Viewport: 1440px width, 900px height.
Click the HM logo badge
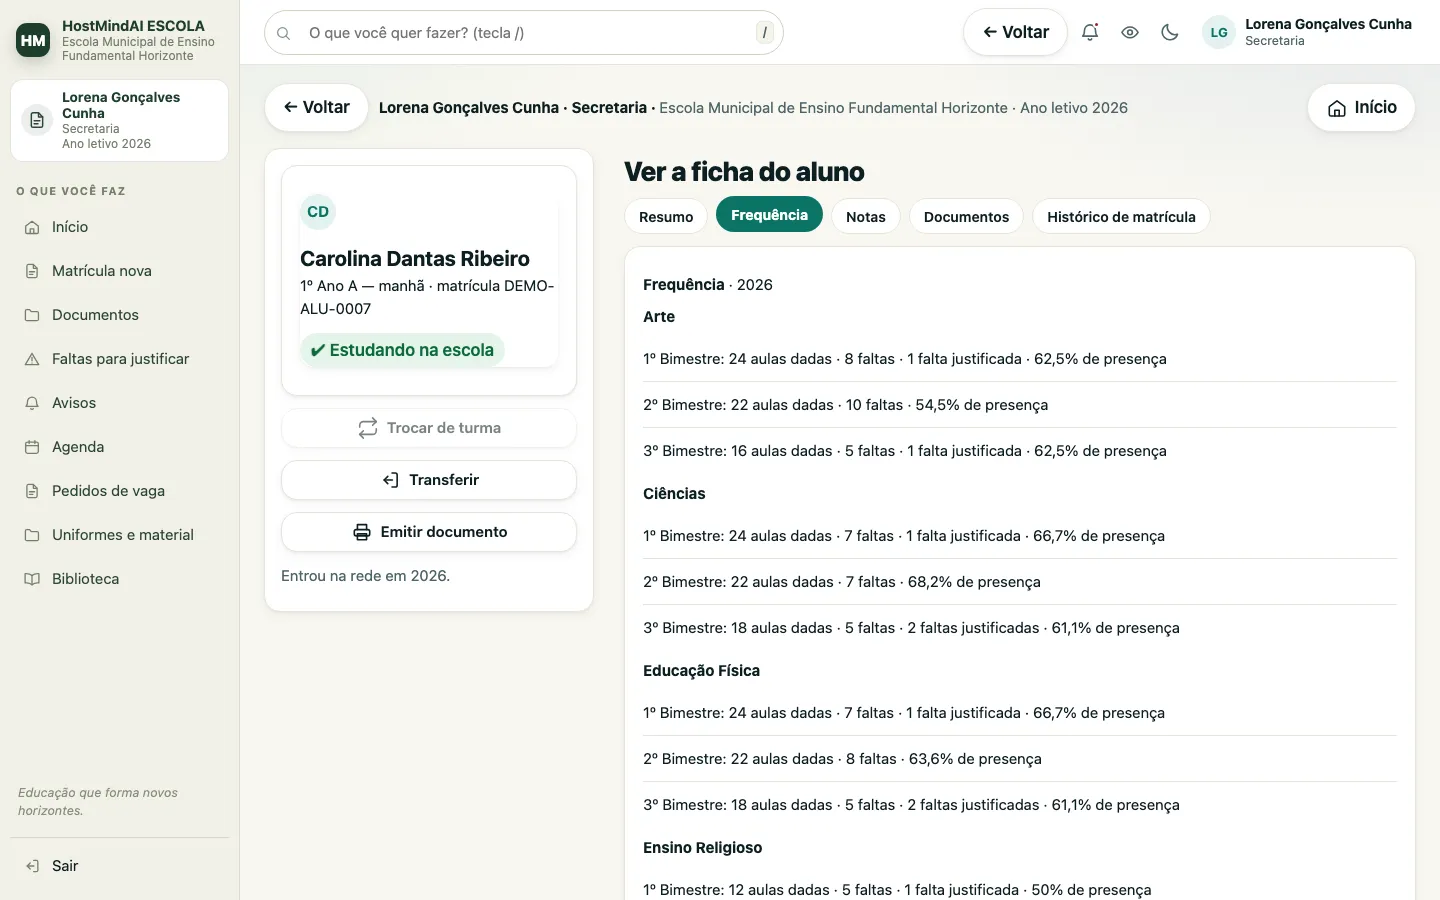pyautogui.click(x=33, y=40)
